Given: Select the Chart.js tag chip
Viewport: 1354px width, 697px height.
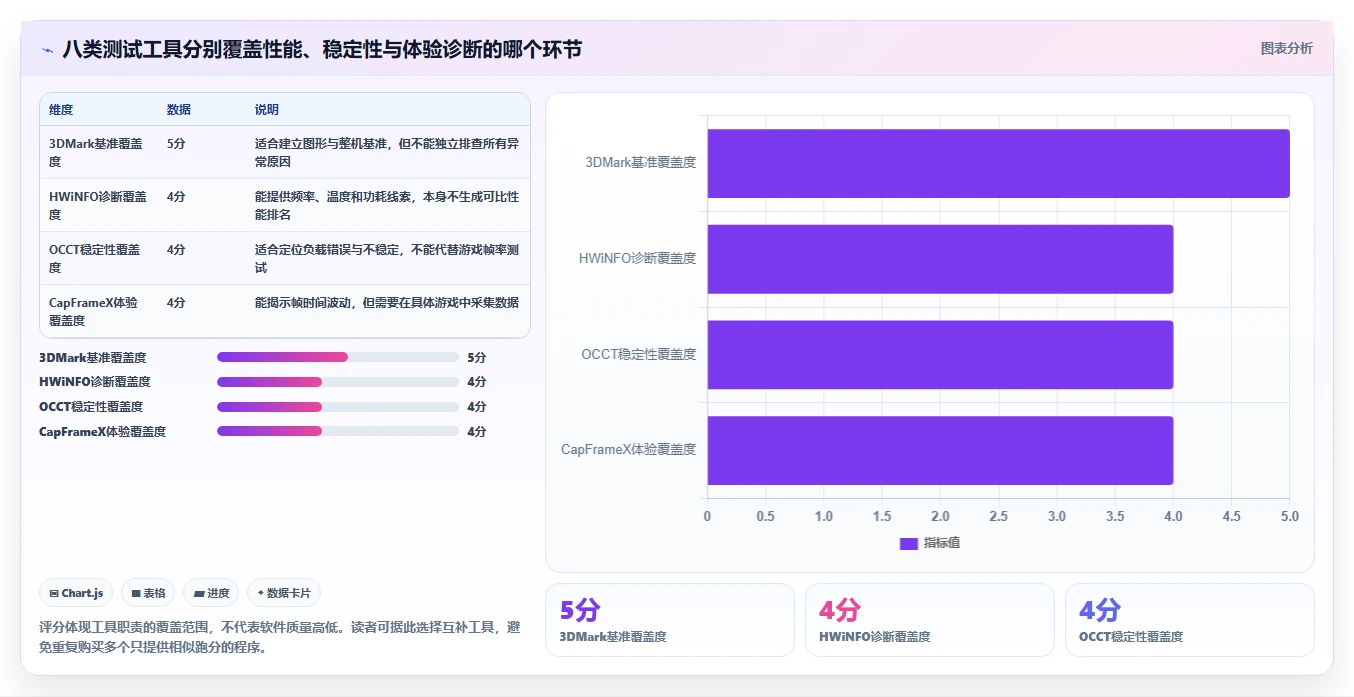Looking at the screenshot, I should [77, 593].
